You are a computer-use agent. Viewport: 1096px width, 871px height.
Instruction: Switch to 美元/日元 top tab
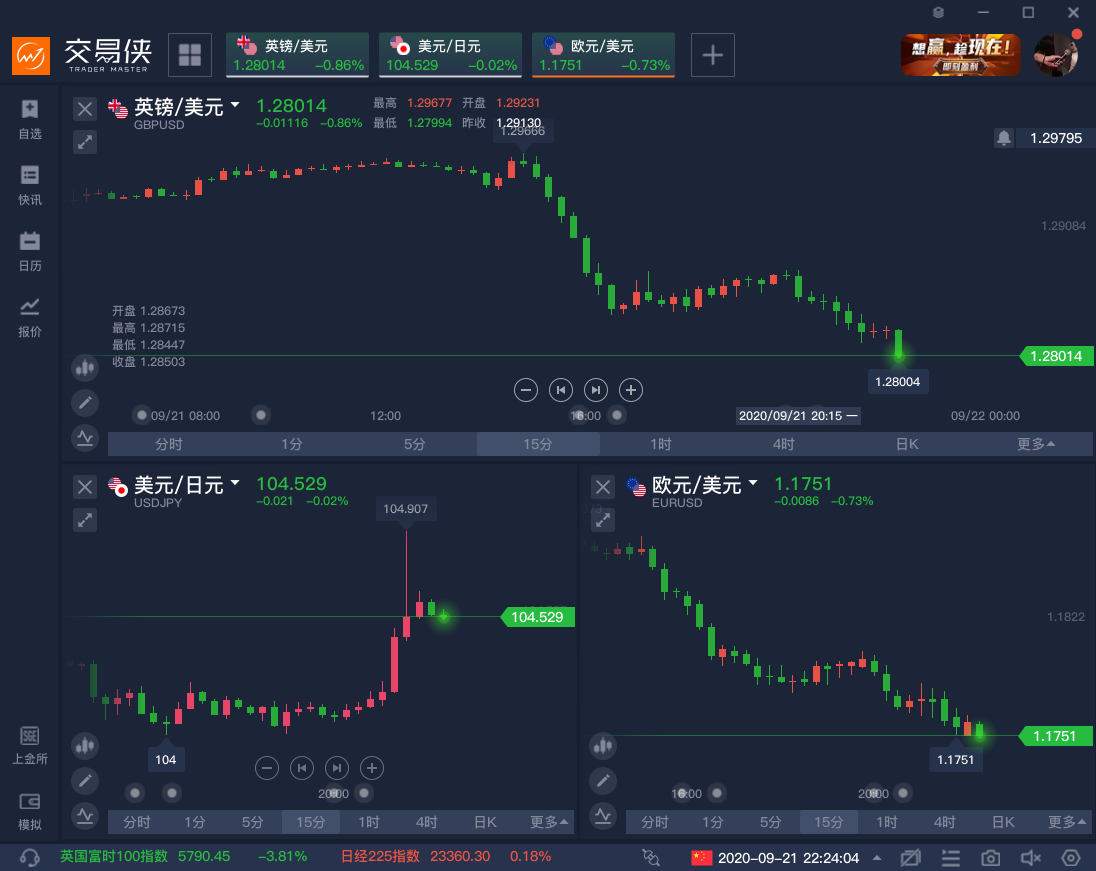click(450, 55)
